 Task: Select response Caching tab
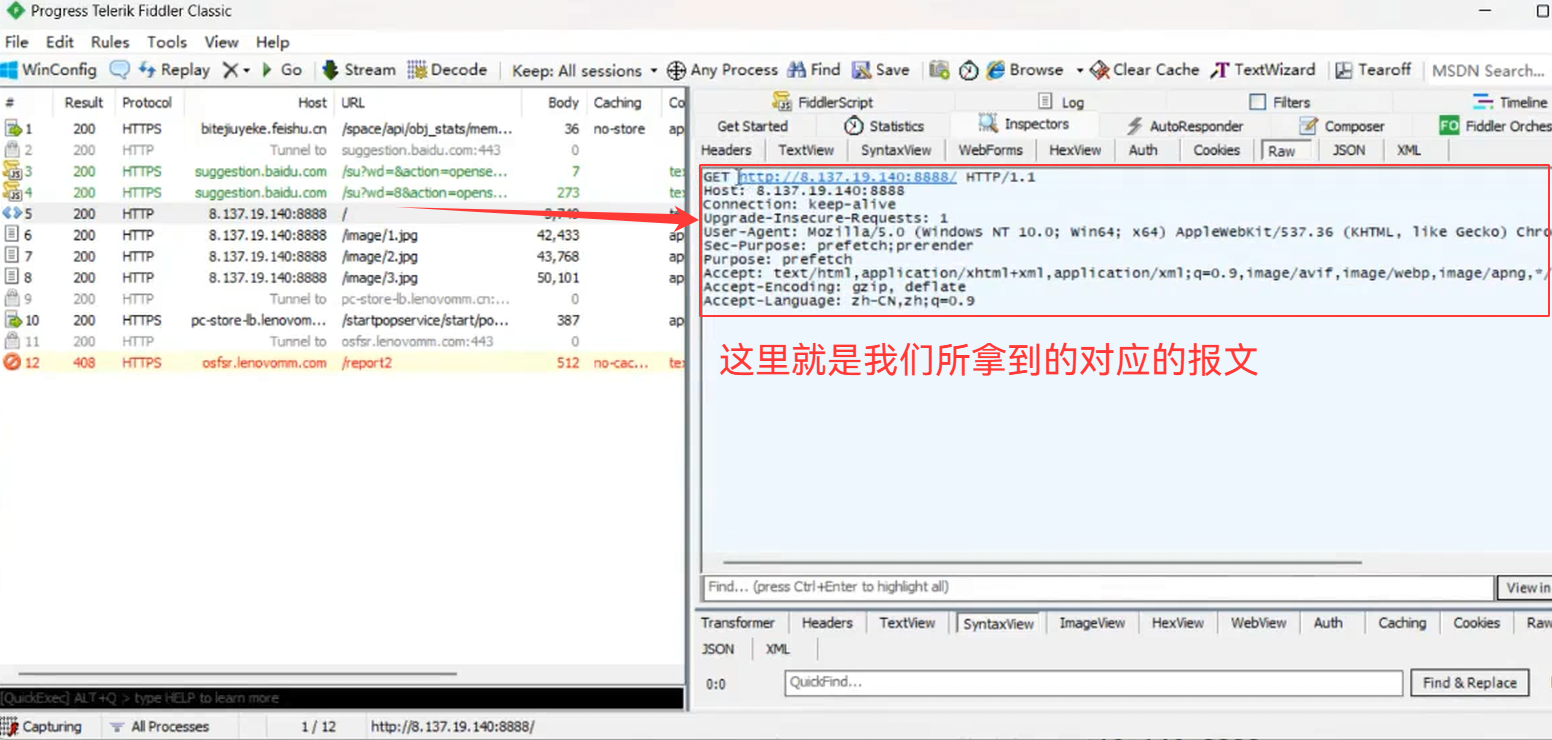click(1402, 622)
